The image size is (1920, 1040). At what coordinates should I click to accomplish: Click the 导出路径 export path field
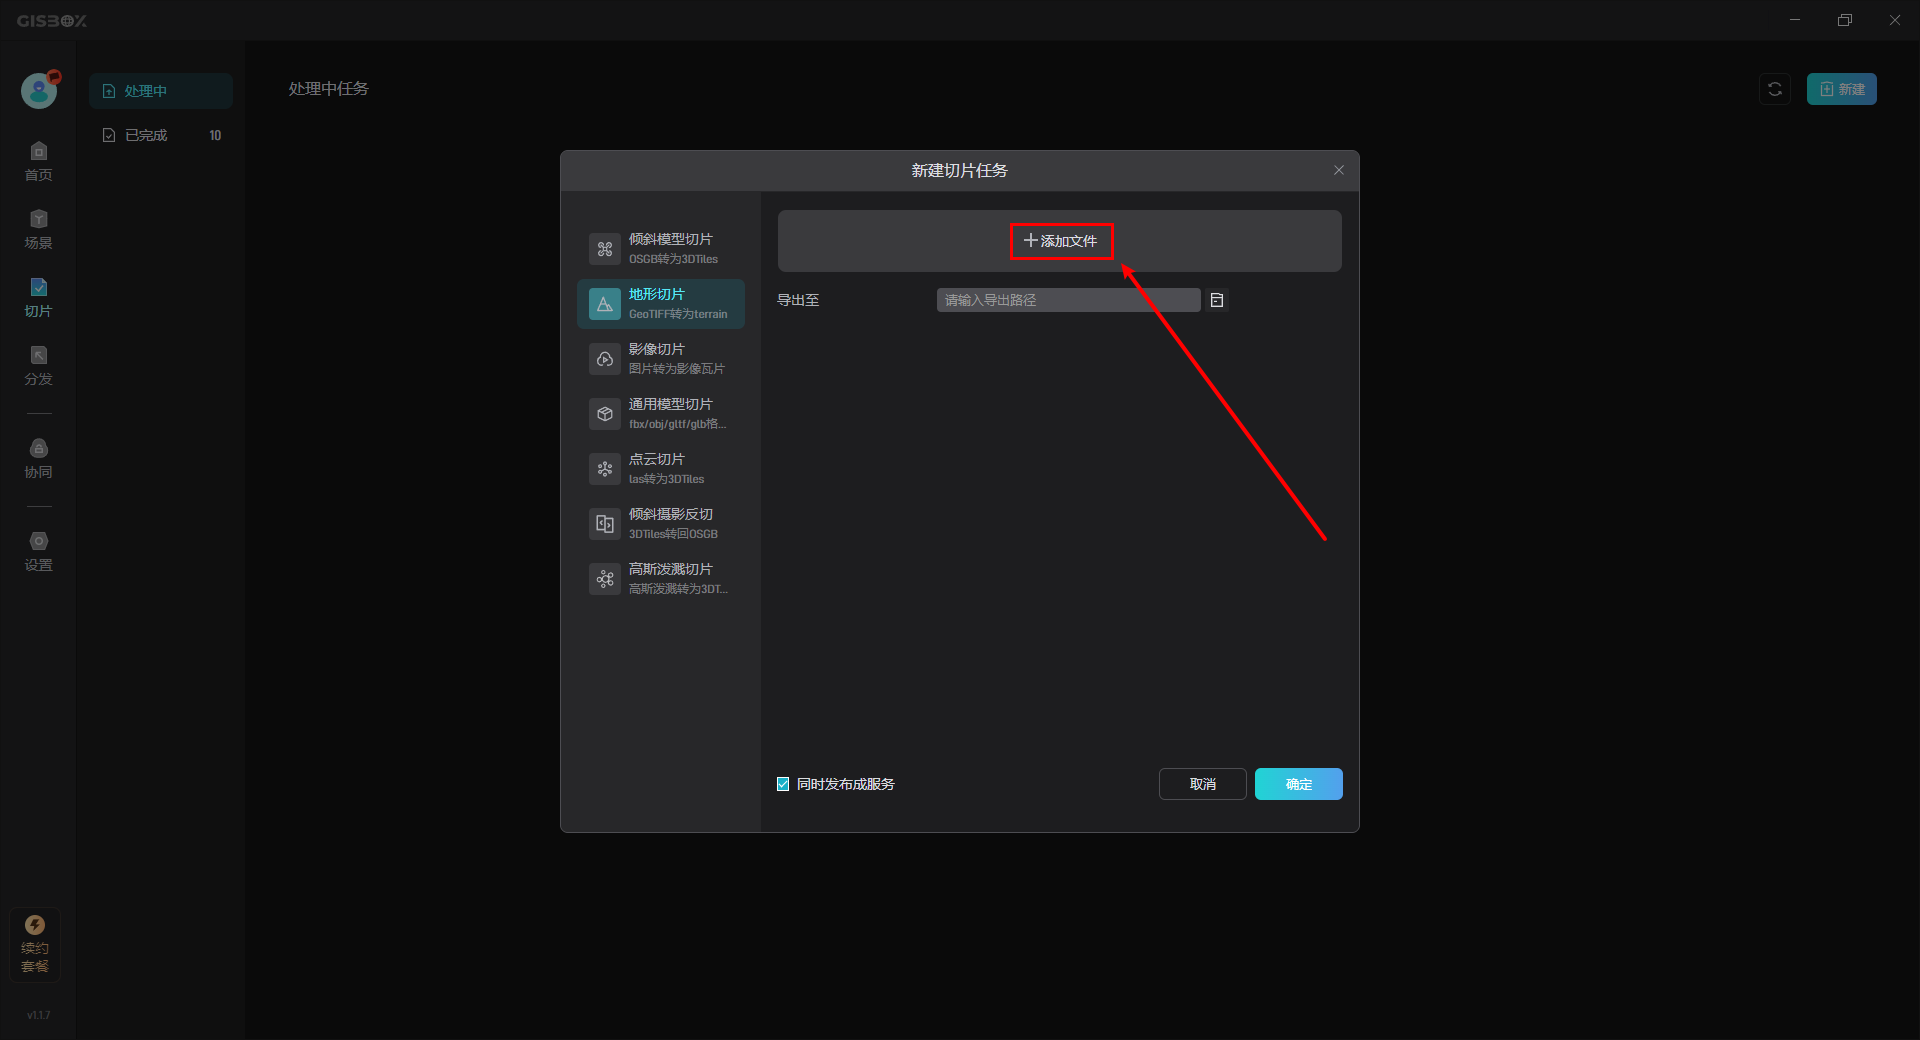1068,300
